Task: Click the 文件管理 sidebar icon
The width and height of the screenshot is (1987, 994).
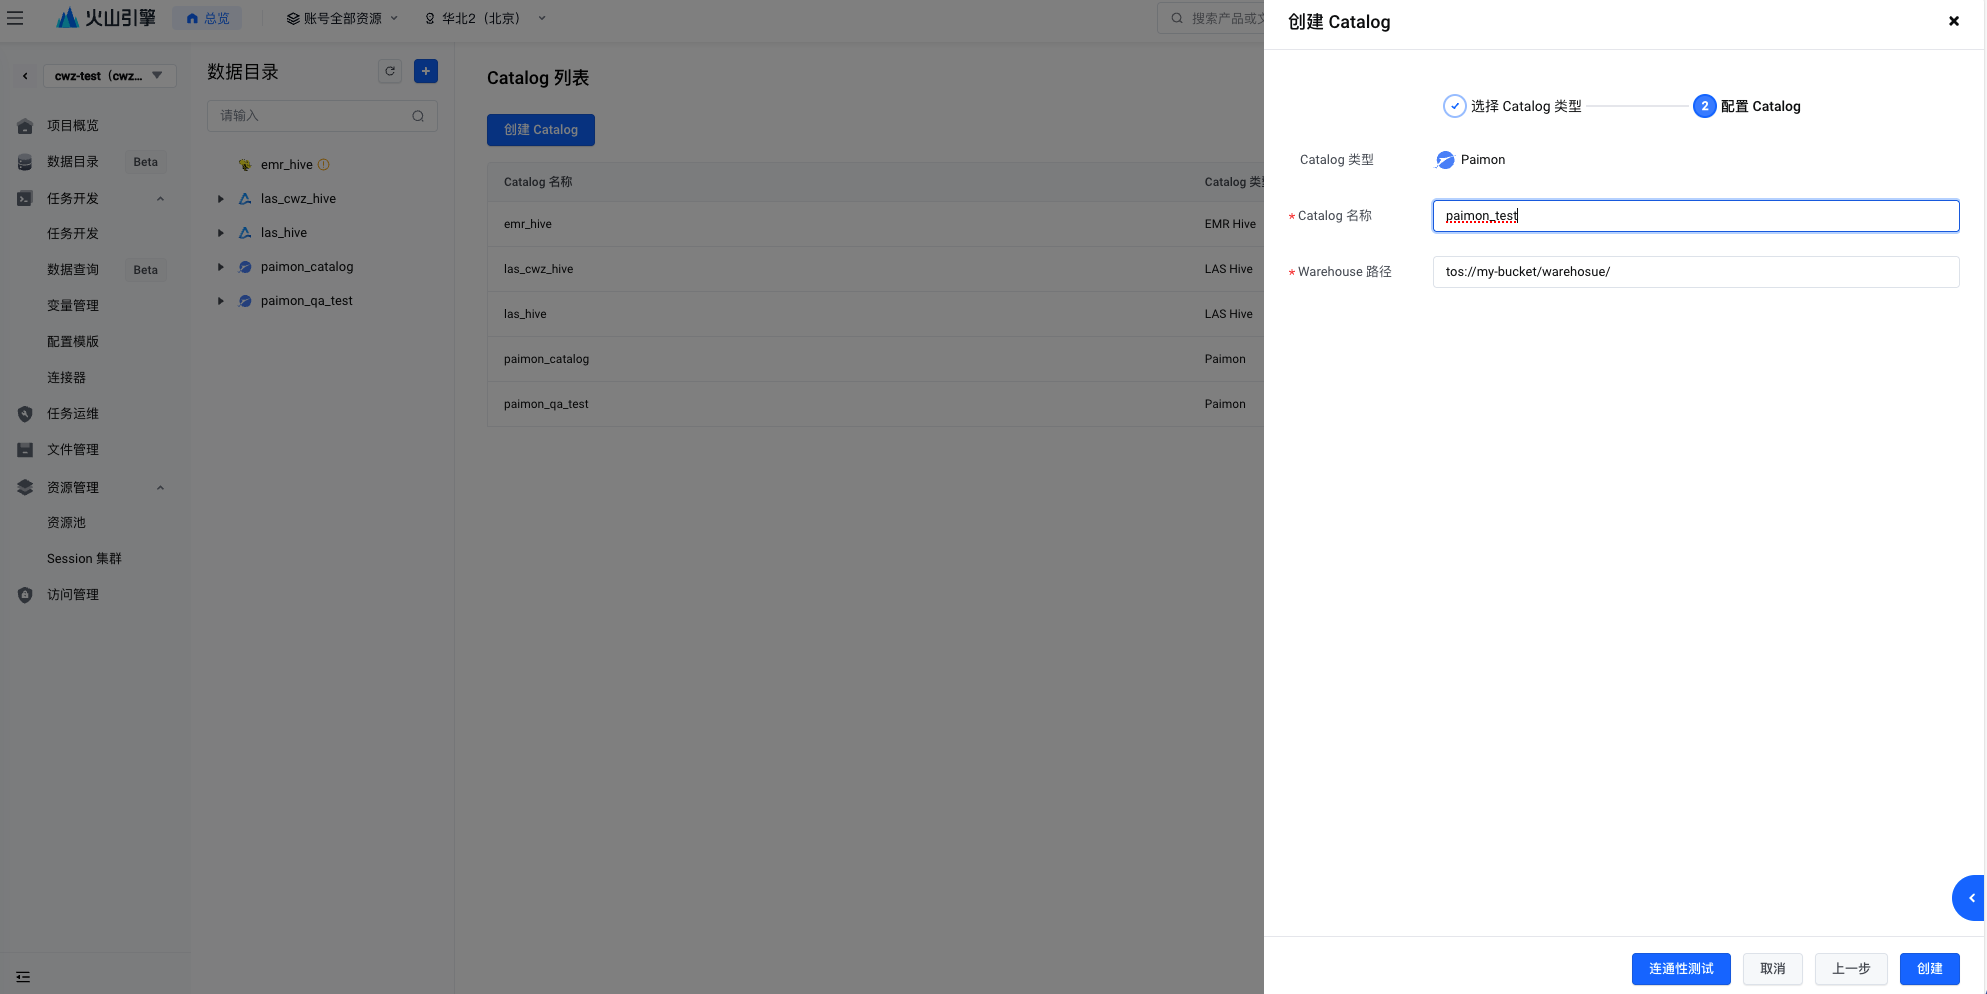Action: point(25,450)
